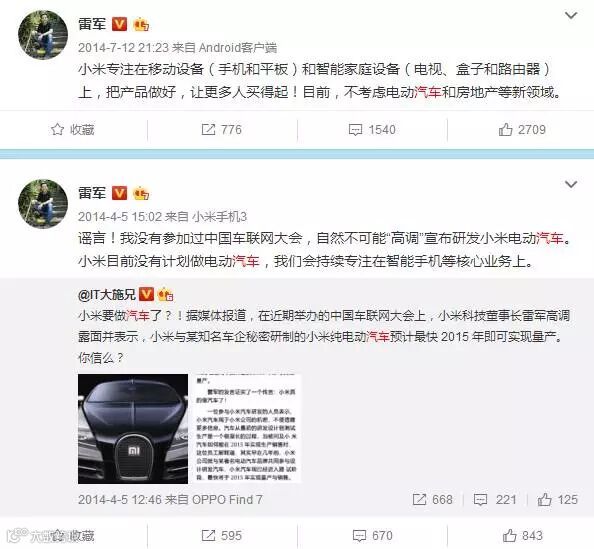Screen dimensions: 594x549
Task: Click the verified V badge on first post
Action: (x=119, y=24)
